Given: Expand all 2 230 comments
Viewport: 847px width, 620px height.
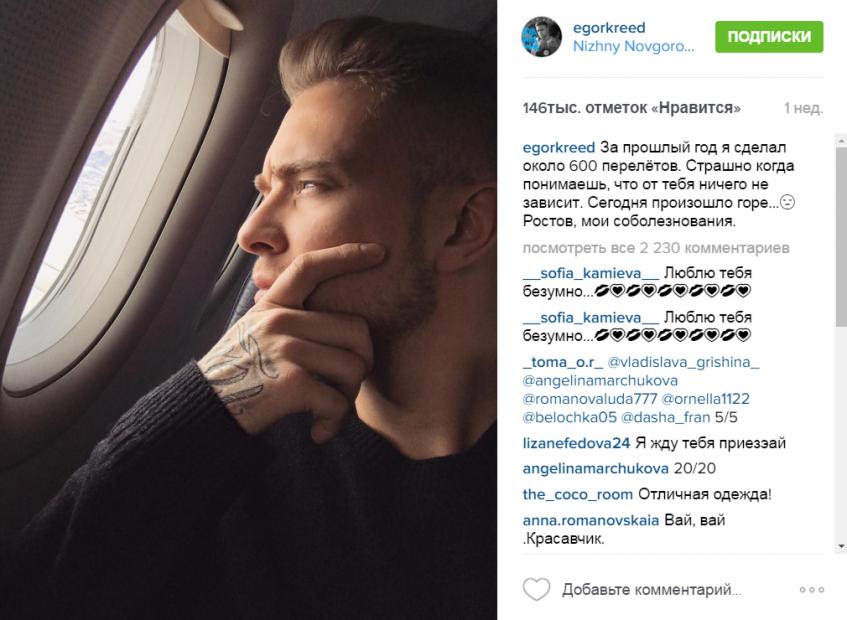Looking at the screenshot, I should (656, 248).
